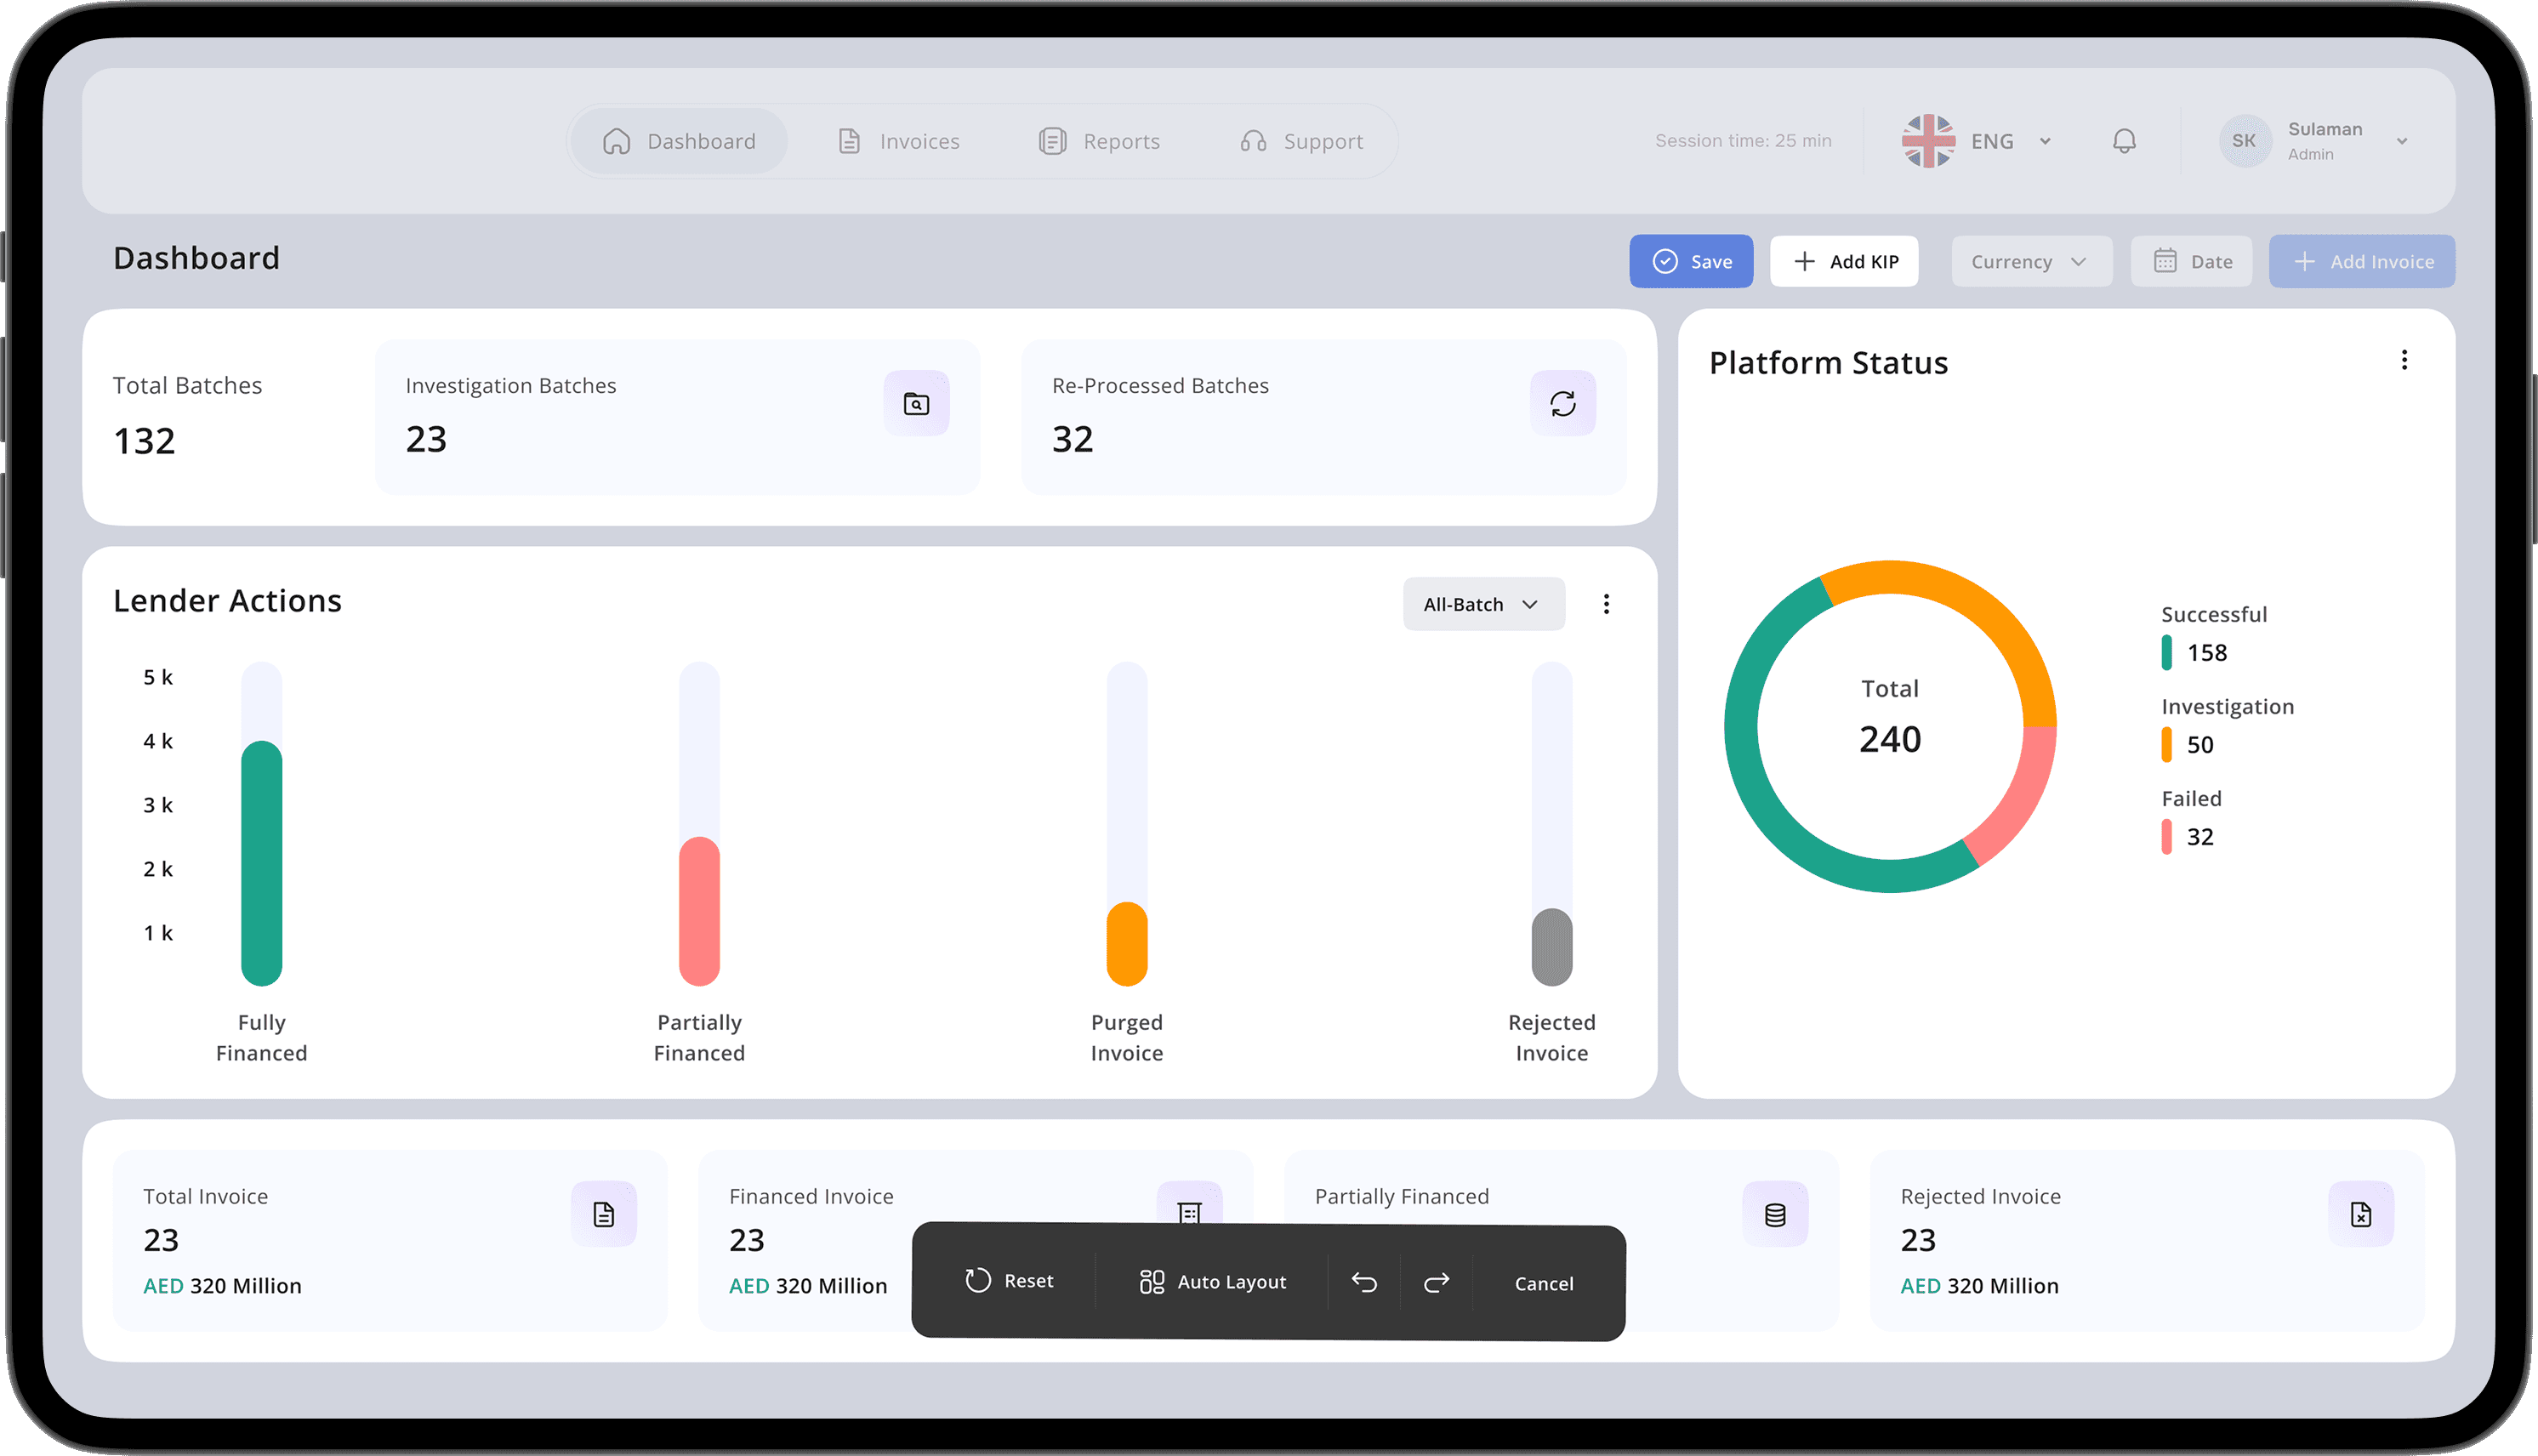The height and width of the screenshot is (1456, 2538).
Task: Click the Total Invoice document icon
Action: (603, 1214)
